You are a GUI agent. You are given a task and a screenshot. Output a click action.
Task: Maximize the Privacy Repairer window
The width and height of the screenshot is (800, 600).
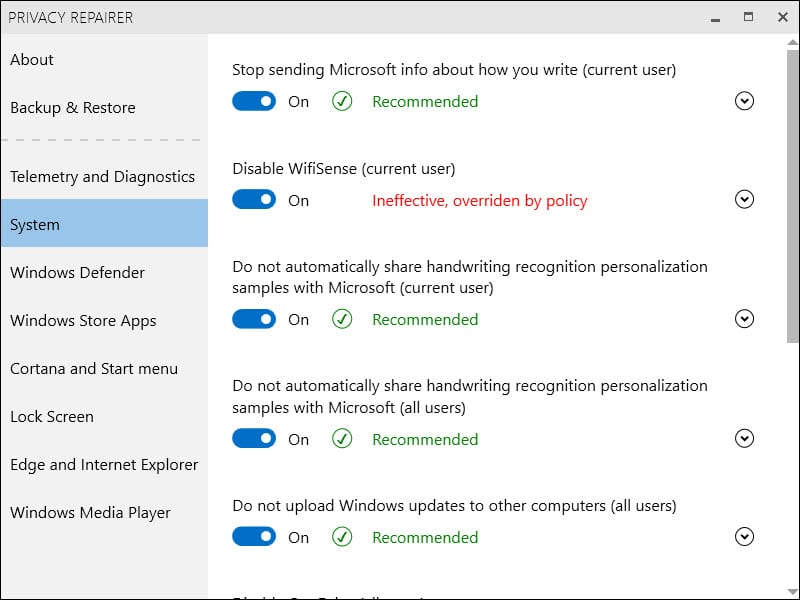click(x=748, y=17)
